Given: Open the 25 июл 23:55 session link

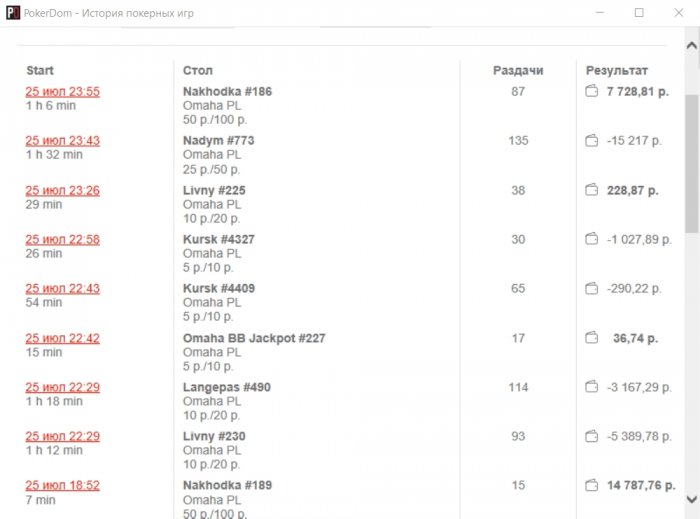Looking at the screenshot, I should [x=62, y=91].
